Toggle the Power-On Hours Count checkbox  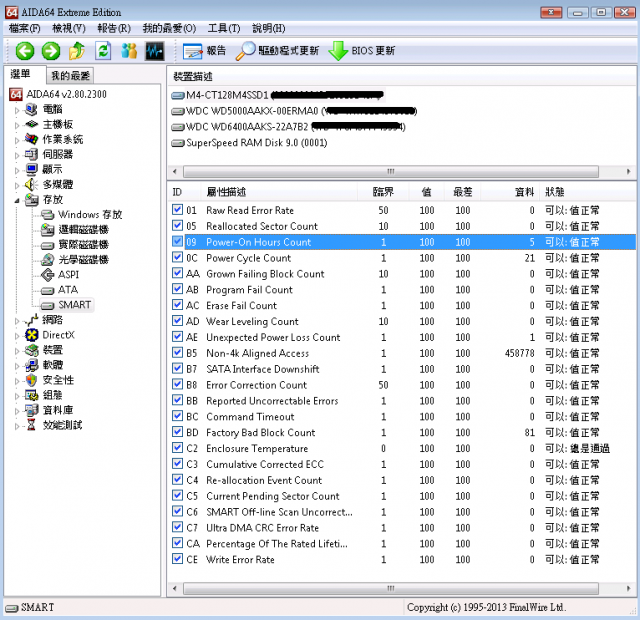tap(177, 242)
